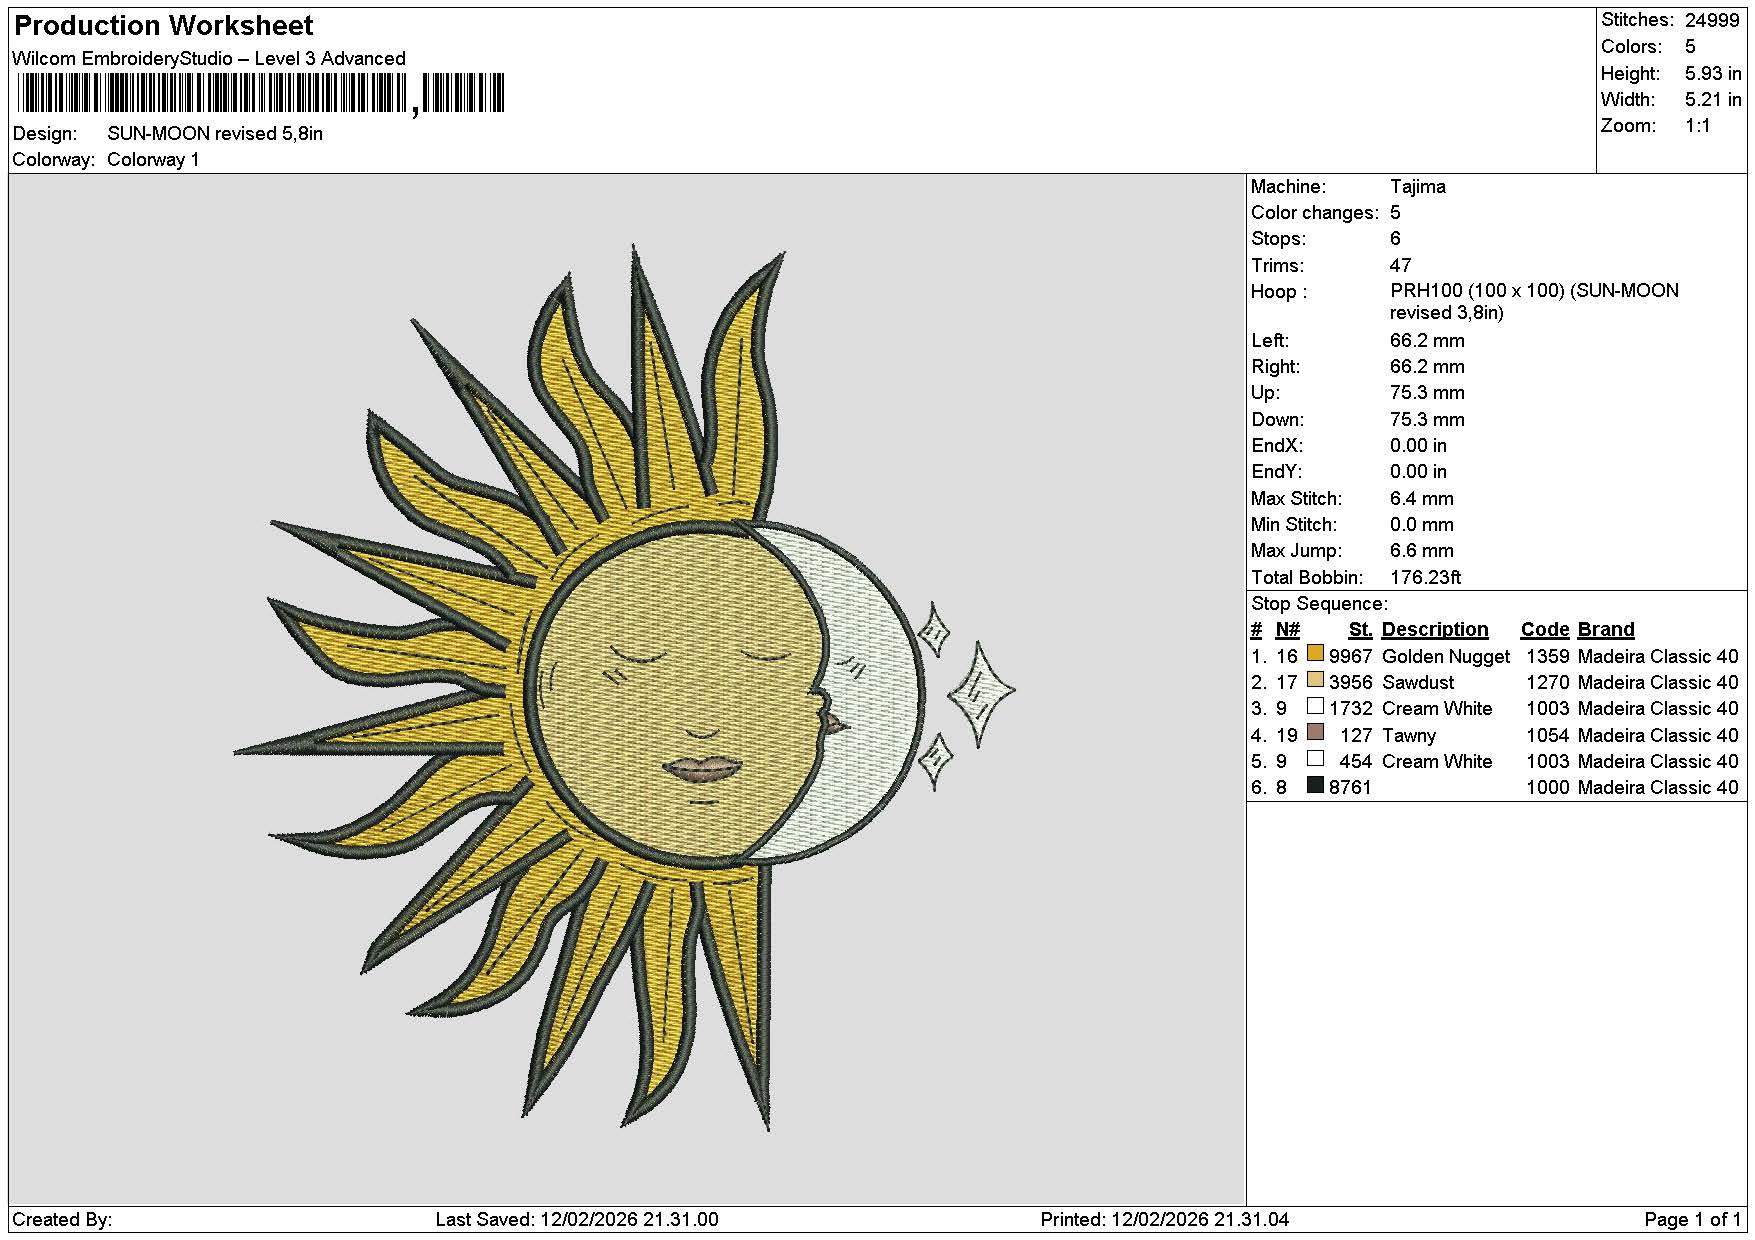The height and width of the screenshot is (1240, 1755).
Task: Click the 'Code' column header
Action: pos(1545,629)
